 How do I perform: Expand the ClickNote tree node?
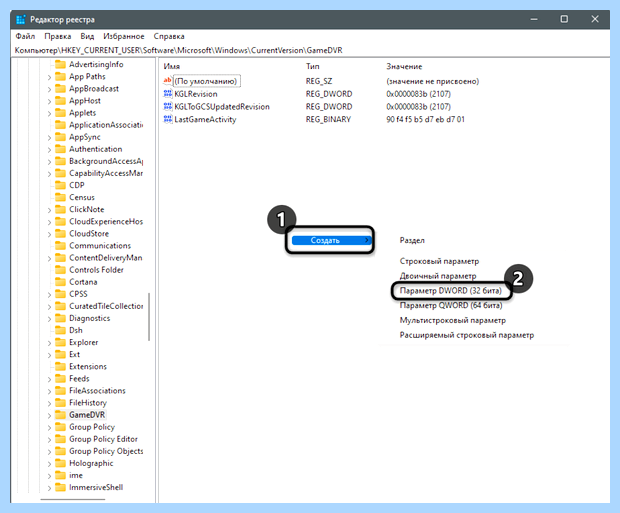[x=49, y=210]
